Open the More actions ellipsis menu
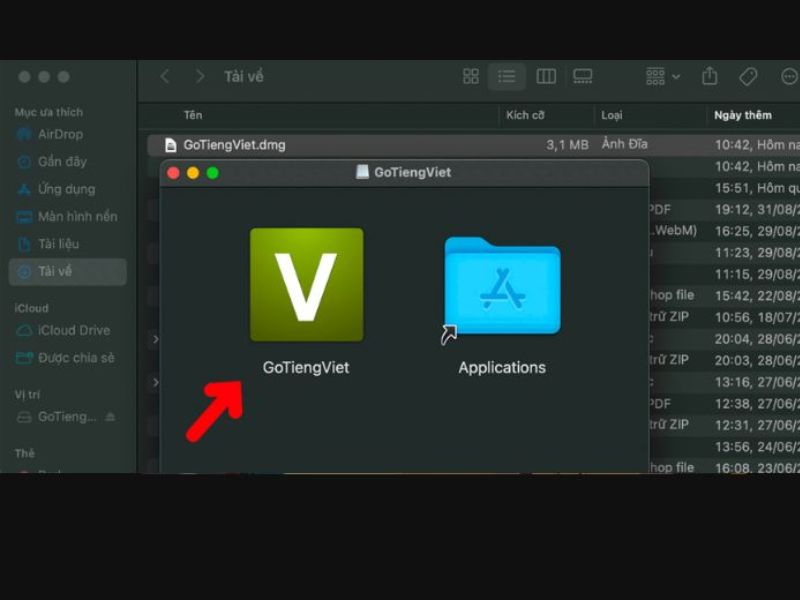The image size is (800, 600). [789, 77]
